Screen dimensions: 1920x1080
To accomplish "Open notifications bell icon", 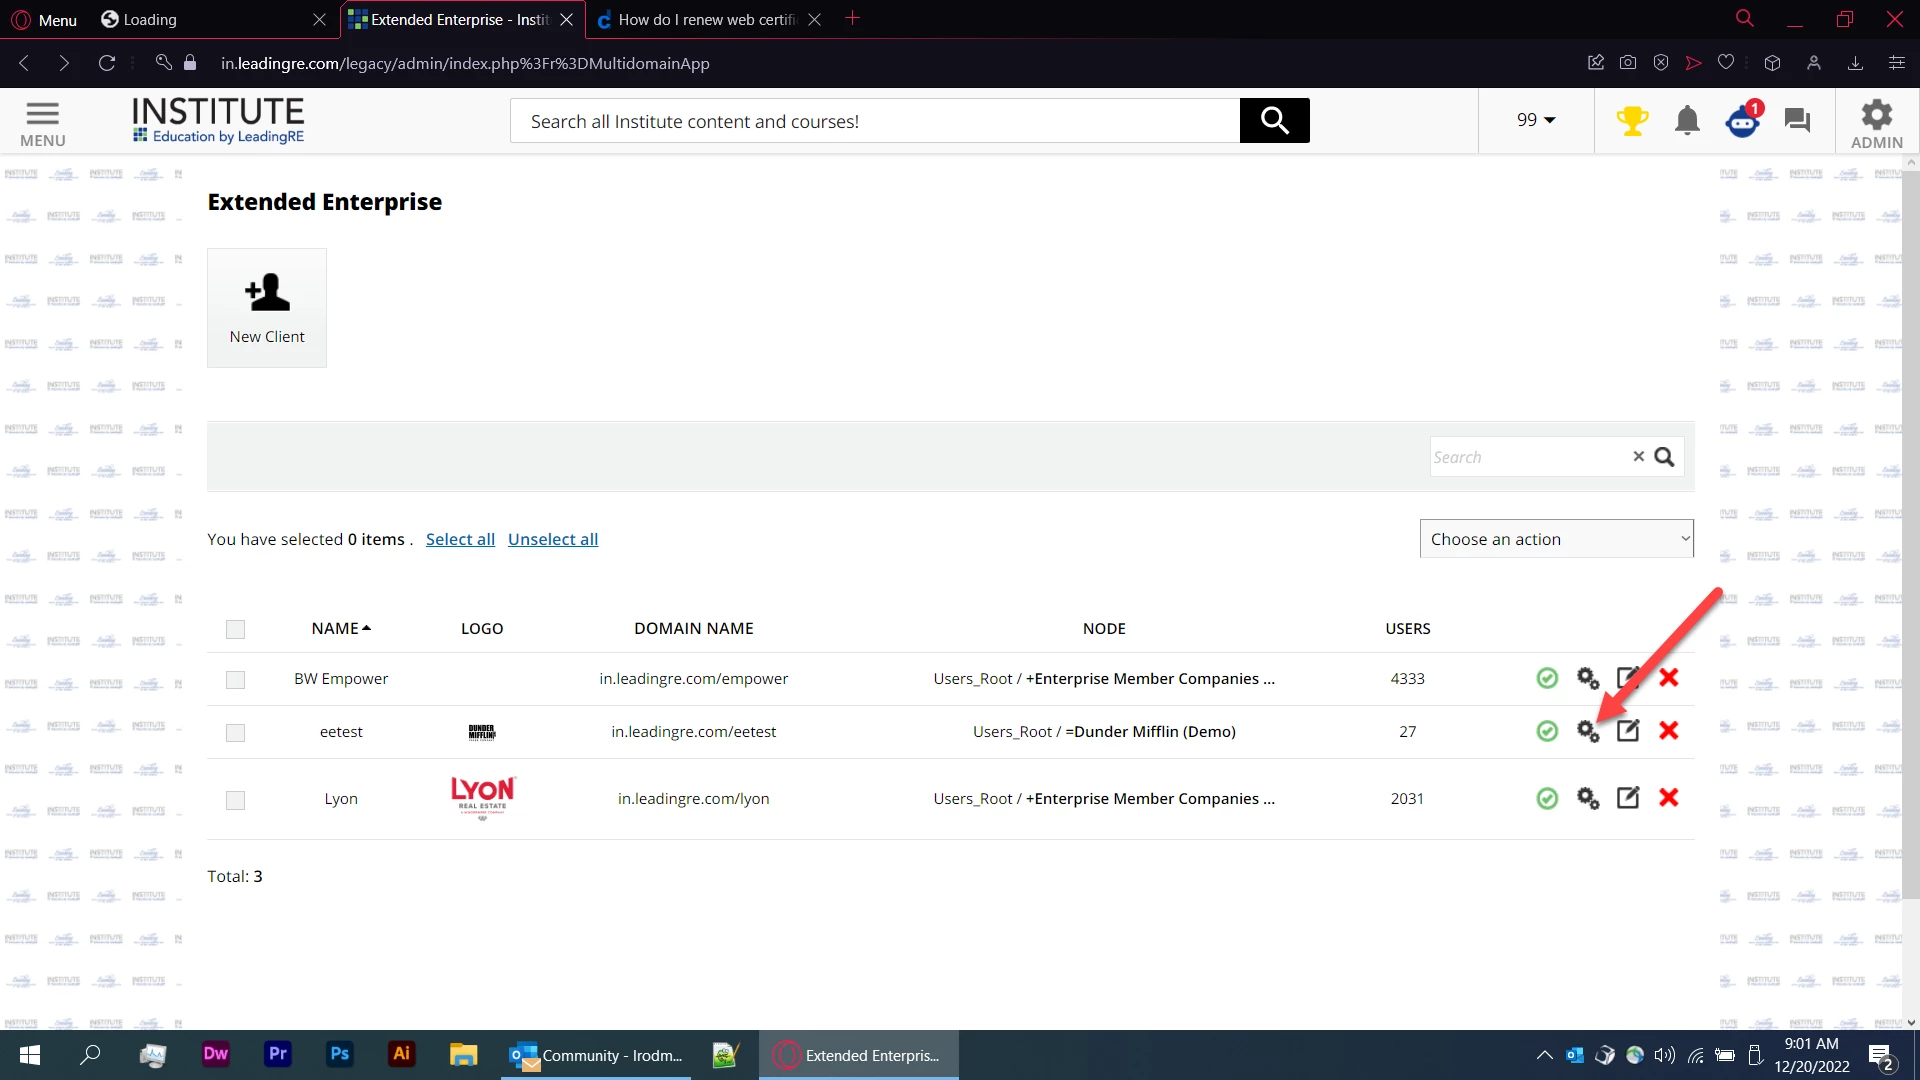I will [x=1687, y=121].
